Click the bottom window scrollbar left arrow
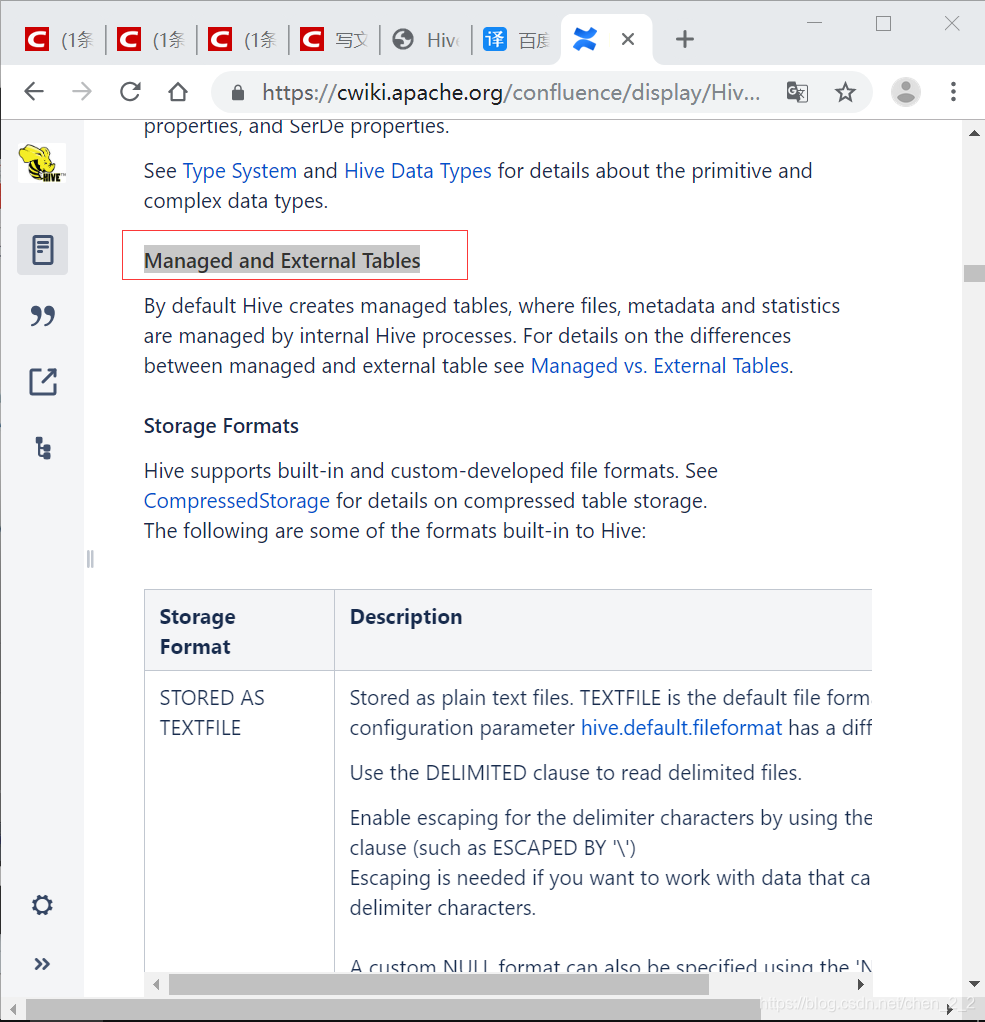 (13, 1010)
